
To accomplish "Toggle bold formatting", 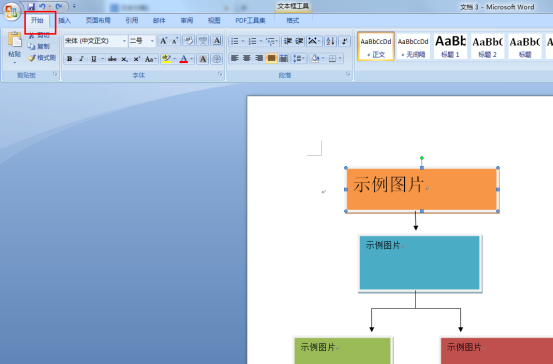I will click(x=69, y=59).
